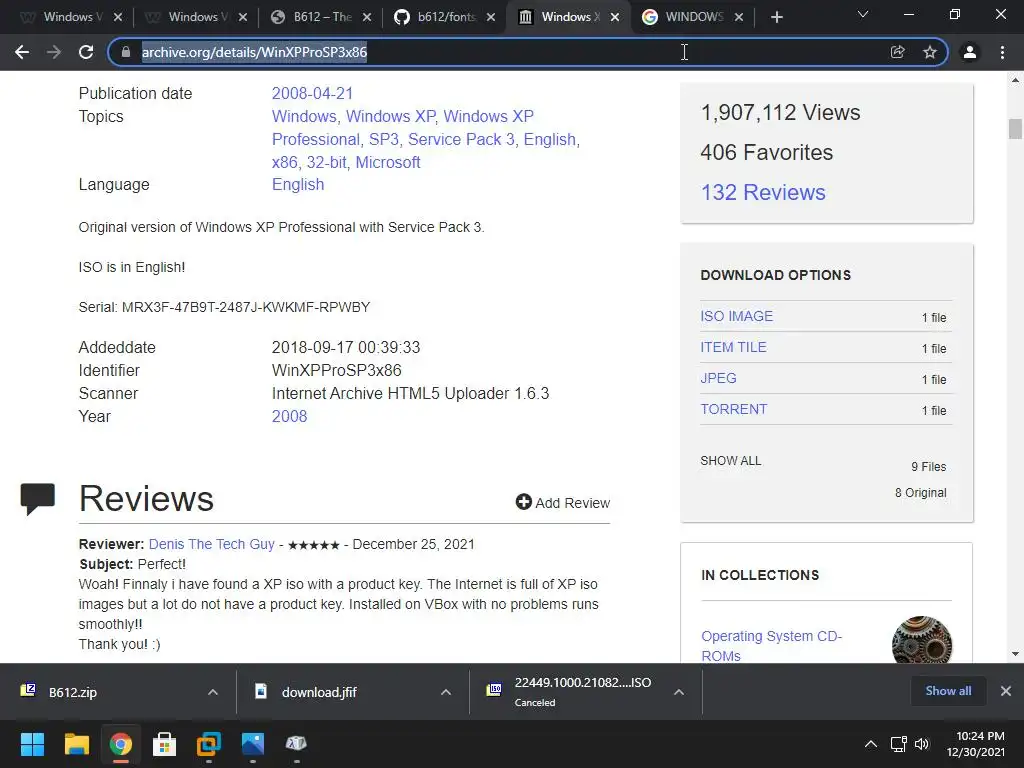Download the ISO IMAGE file

coord(737,316)
